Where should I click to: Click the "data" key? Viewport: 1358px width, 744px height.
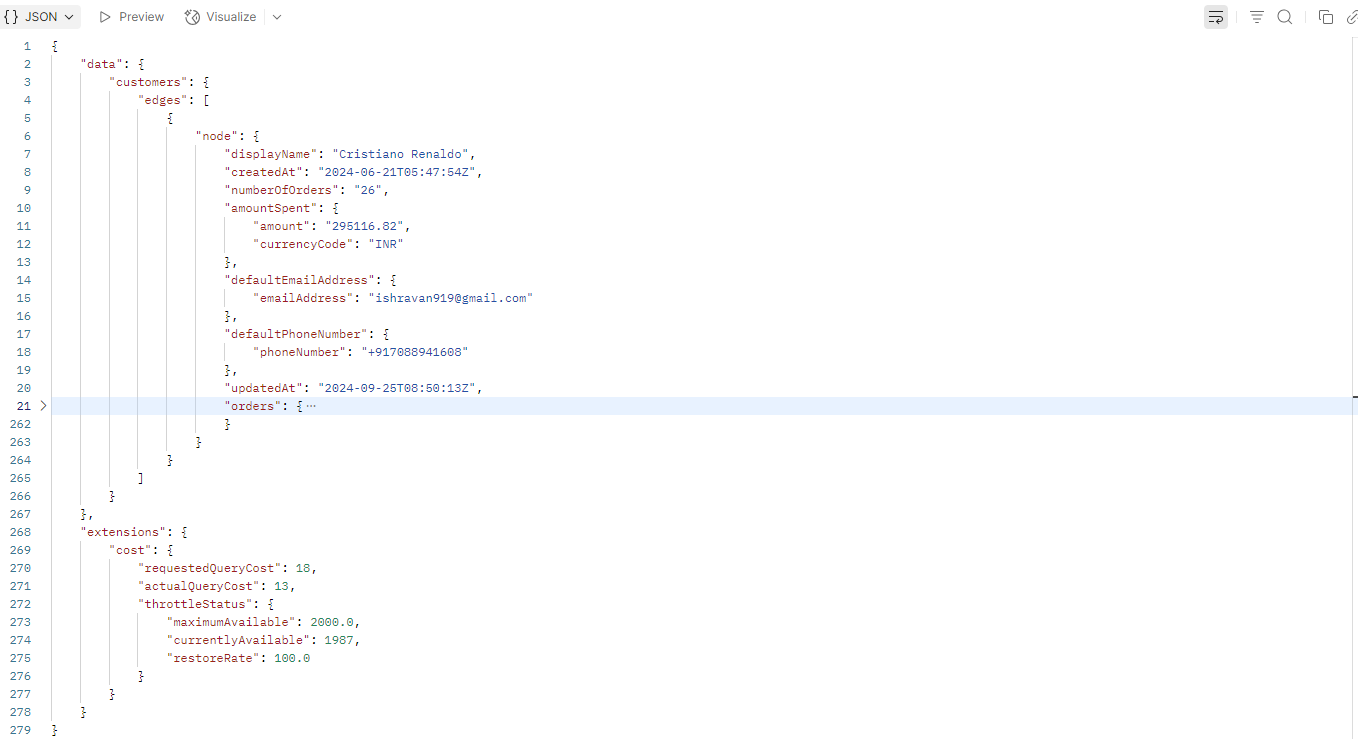(x=103, y=64)
